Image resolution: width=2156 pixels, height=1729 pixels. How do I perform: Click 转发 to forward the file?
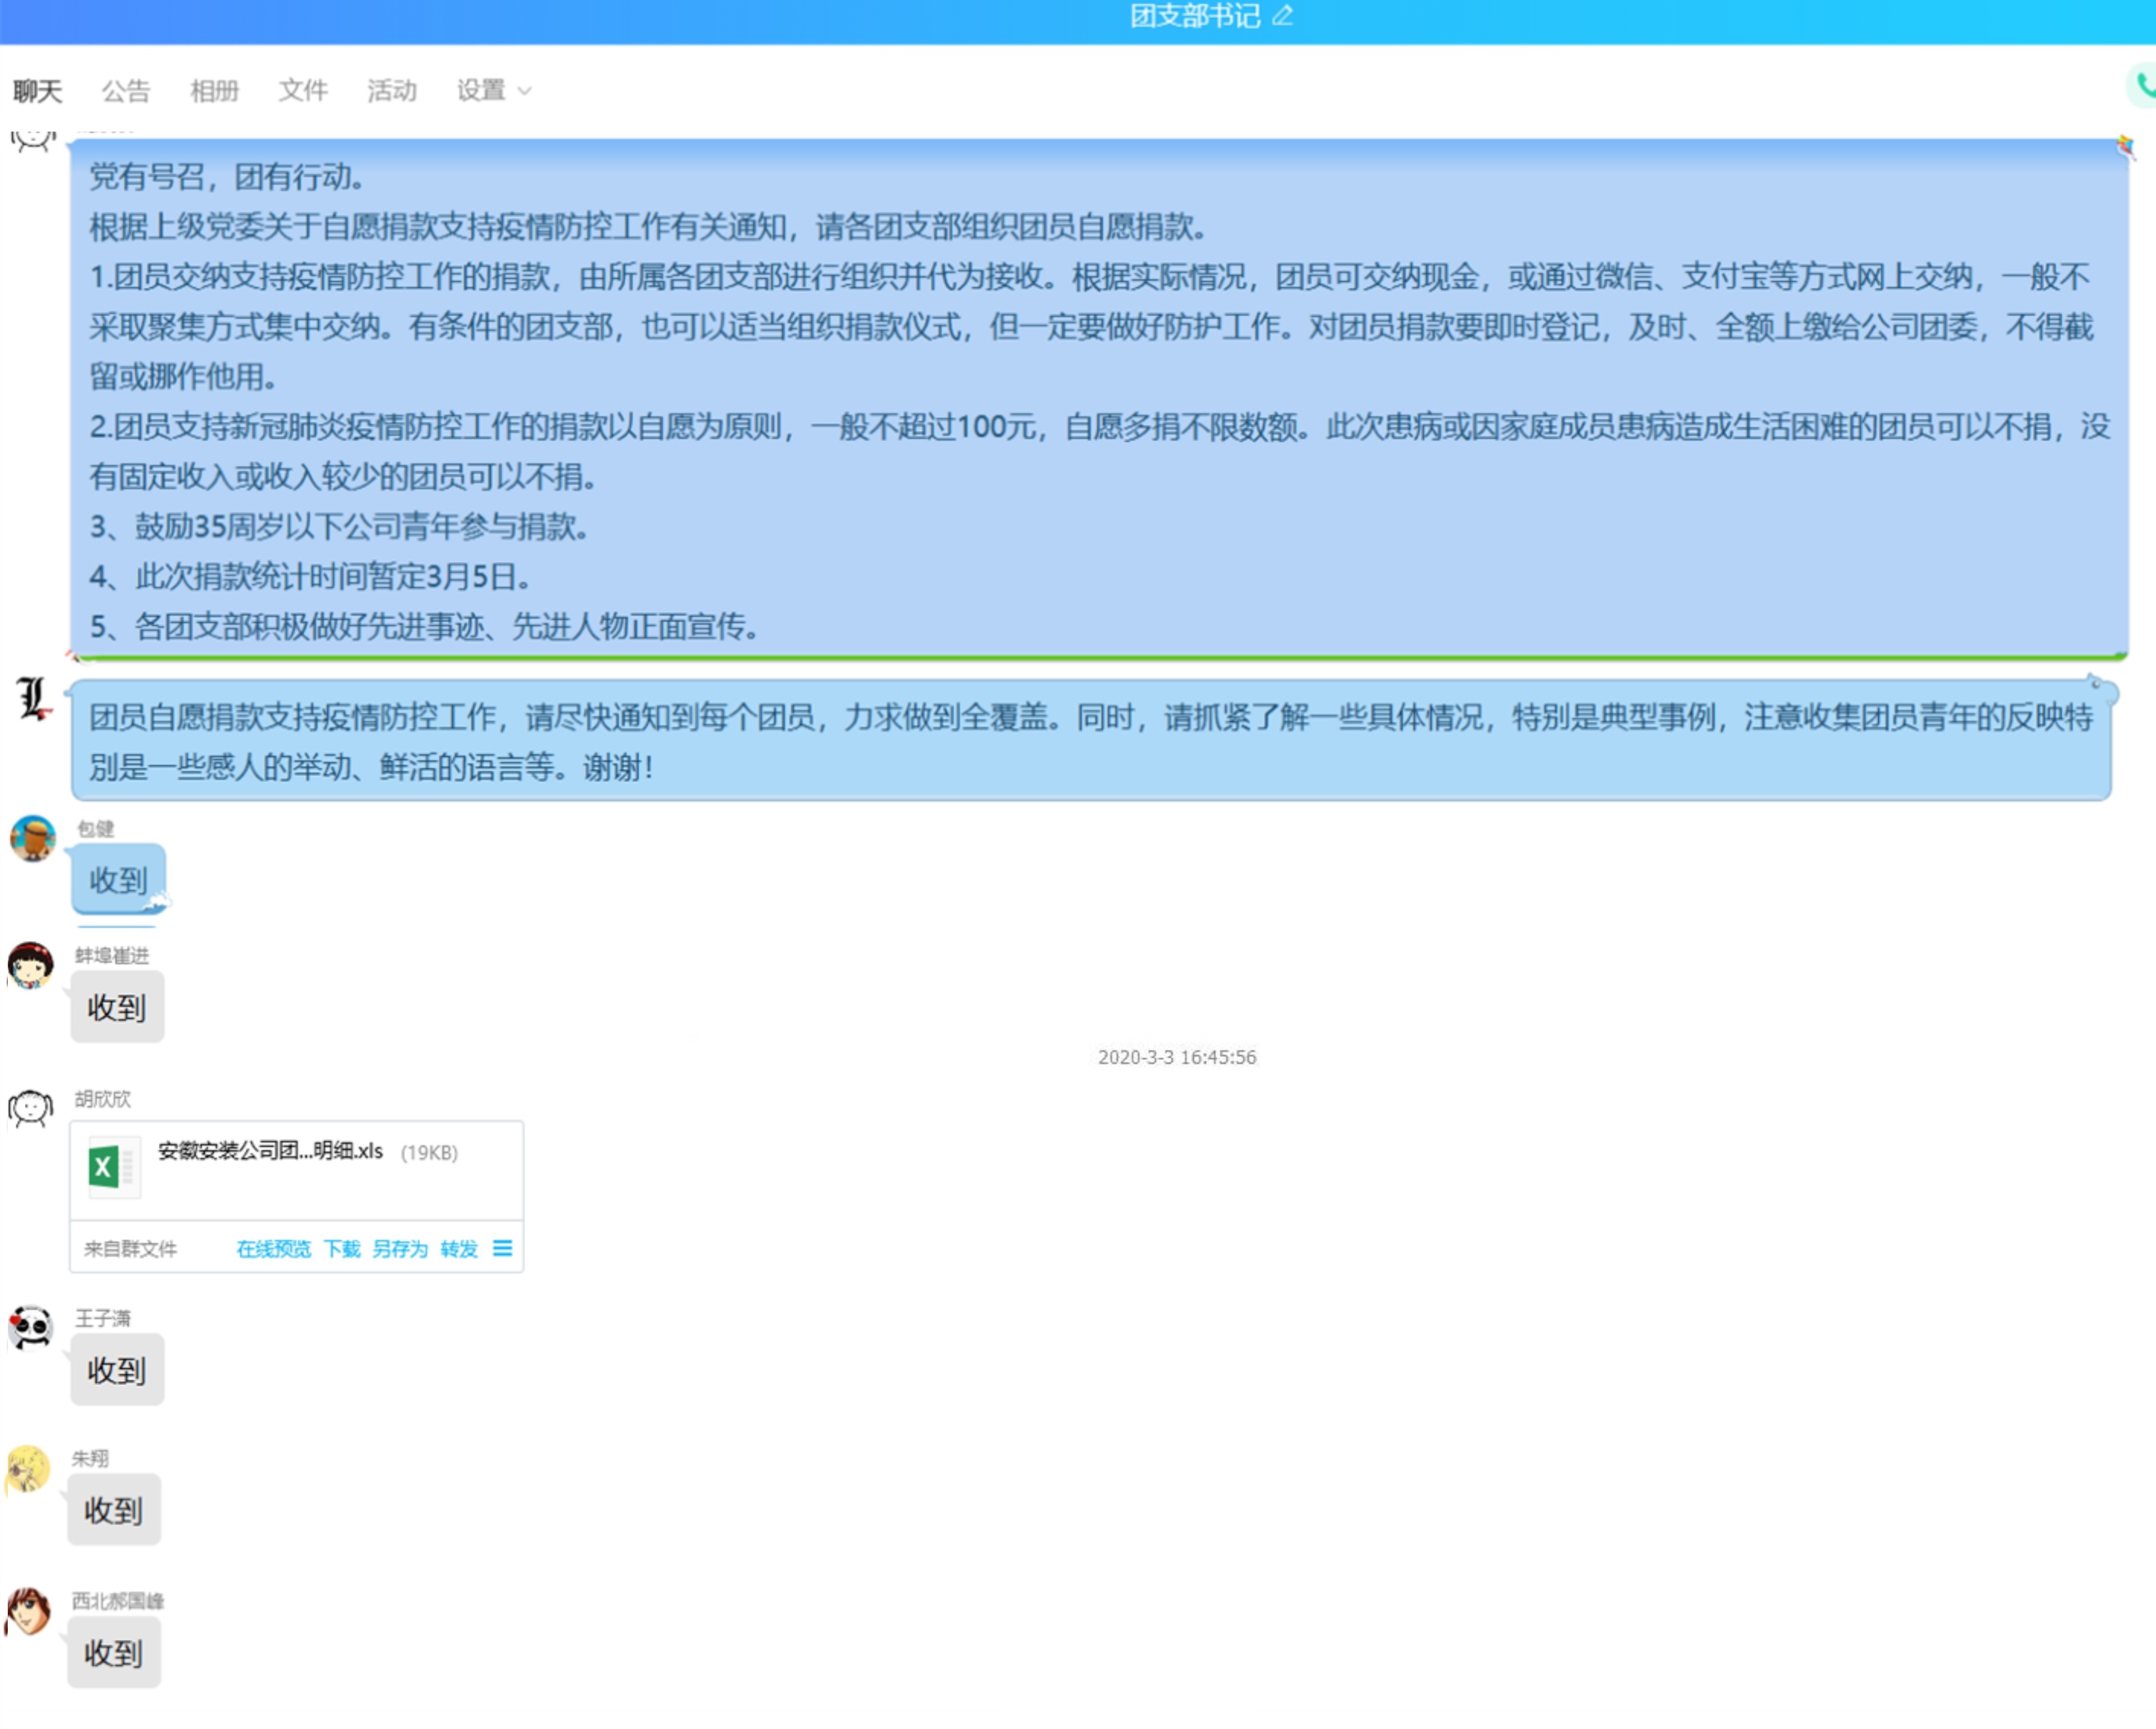click(x=459, y=1249)
